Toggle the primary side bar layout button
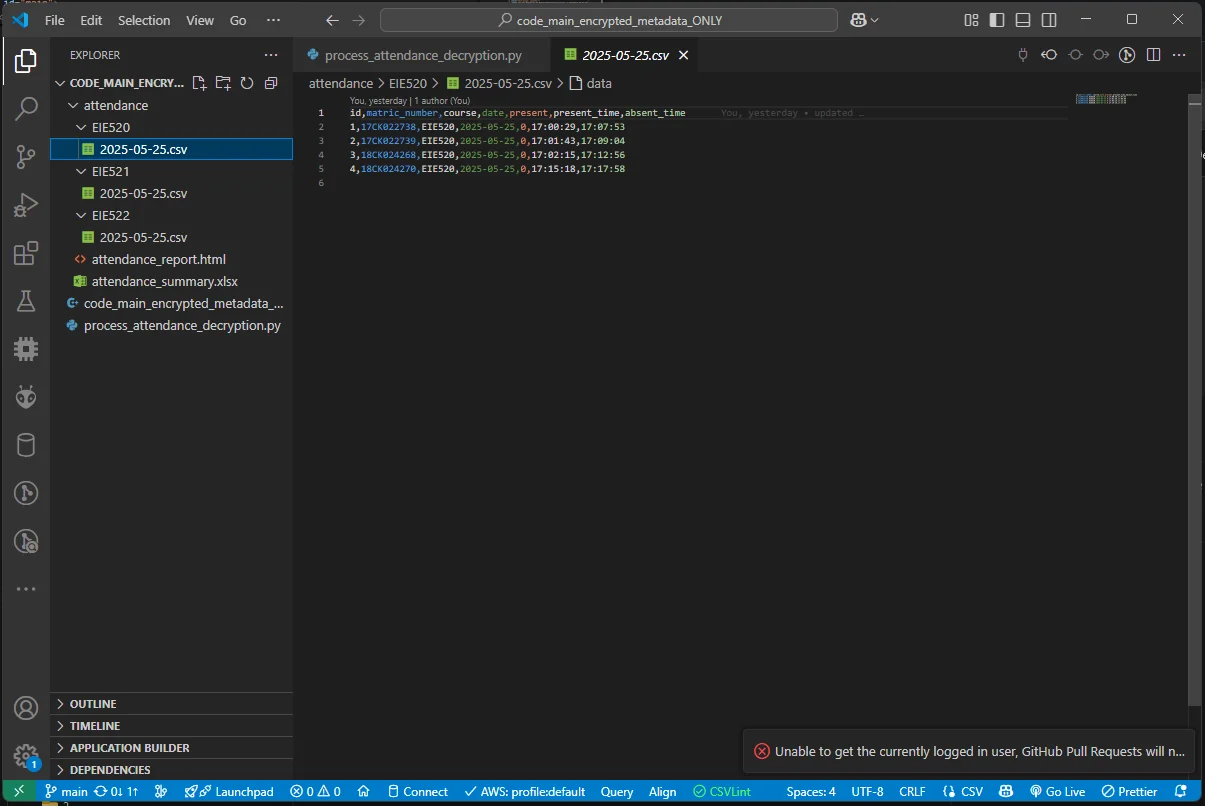The width and height of the screenshot is (1205, 806). click(997, 20)
